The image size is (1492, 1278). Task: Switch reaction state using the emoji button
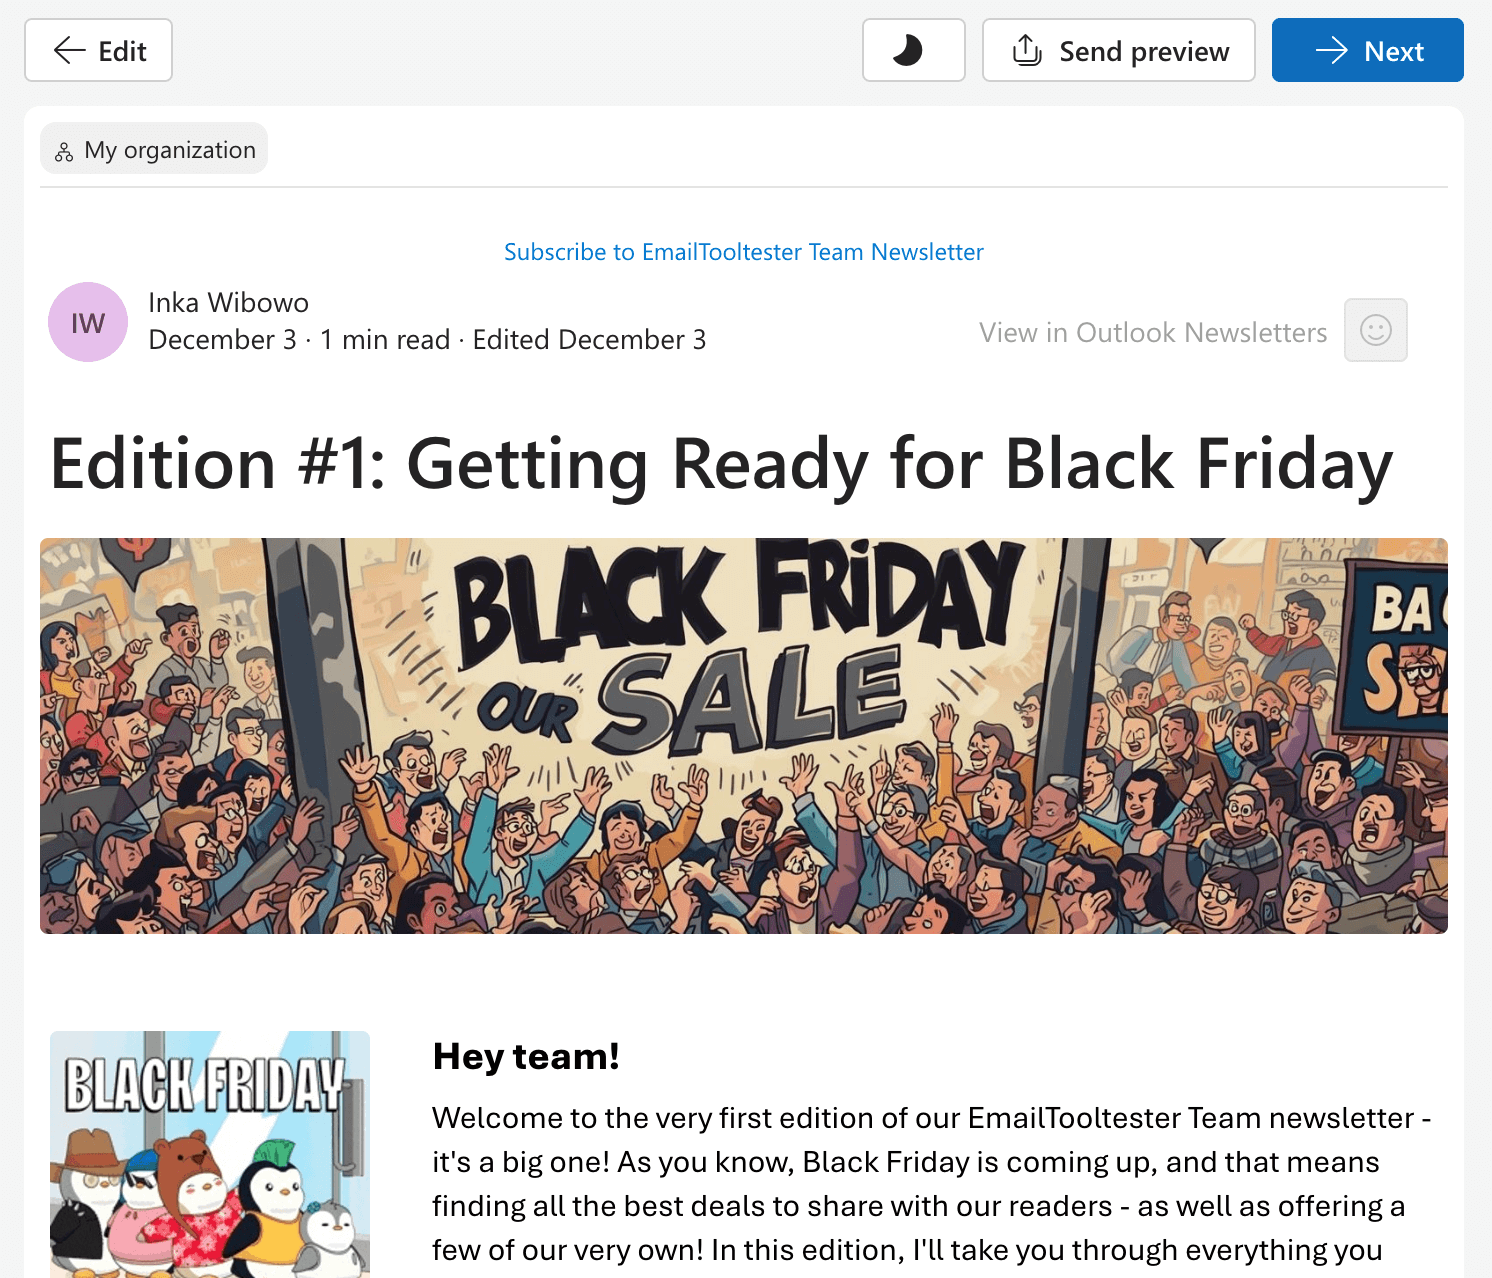[x=1375, y=330]
